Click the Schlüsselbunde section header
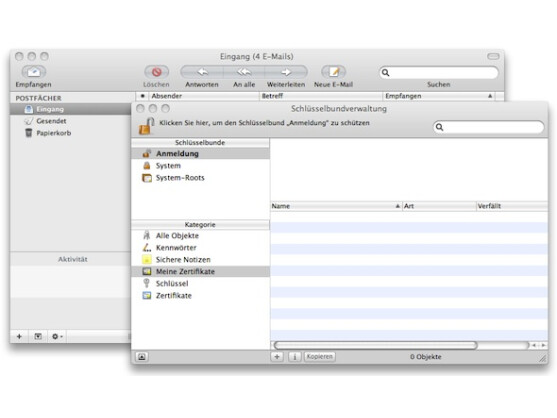This screenshot has height=418, width=557. 200,143
